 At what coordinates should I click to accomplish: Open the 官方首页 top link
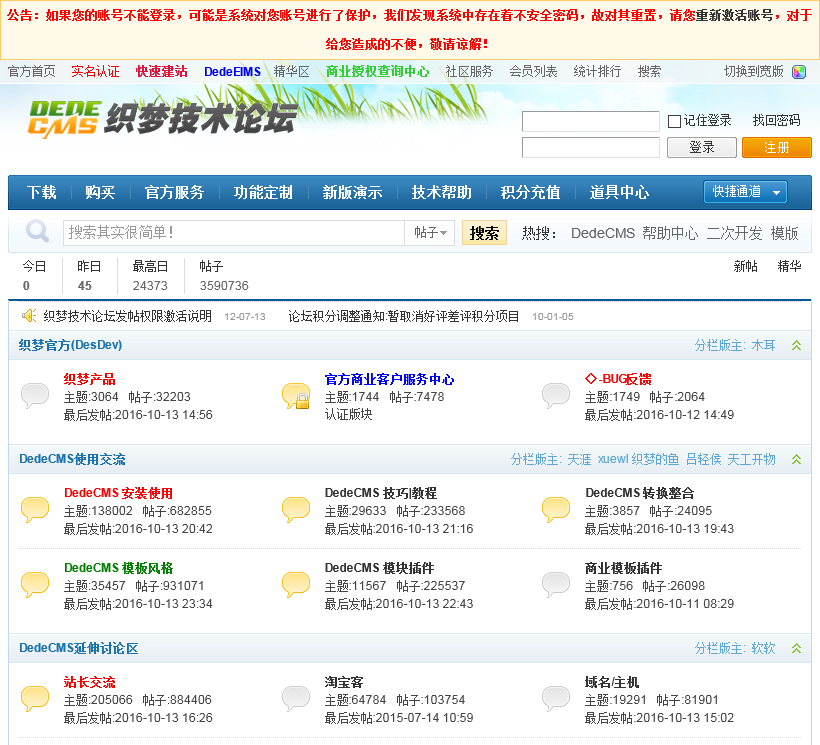[x=31, y=72]
